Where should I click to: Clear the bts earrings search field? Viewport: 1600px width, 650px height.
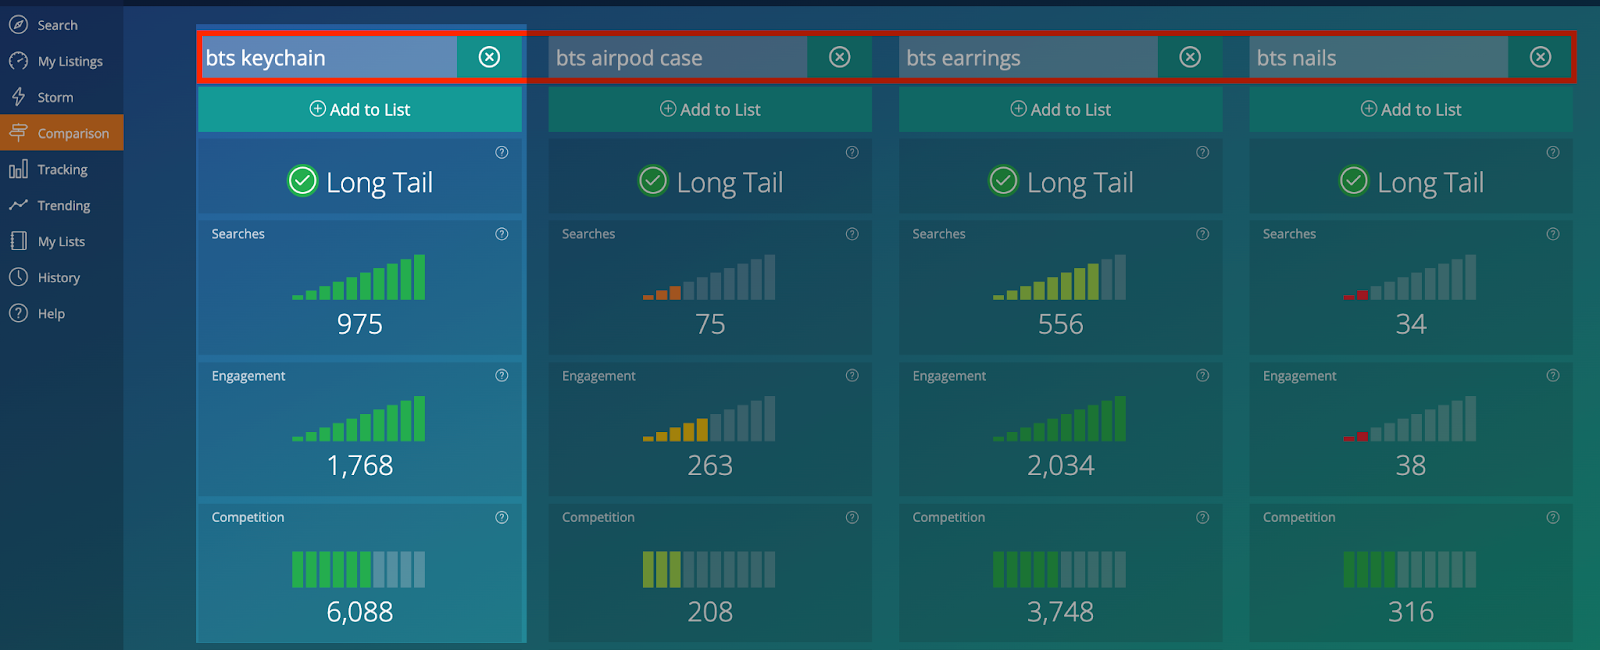(1190, 57)
